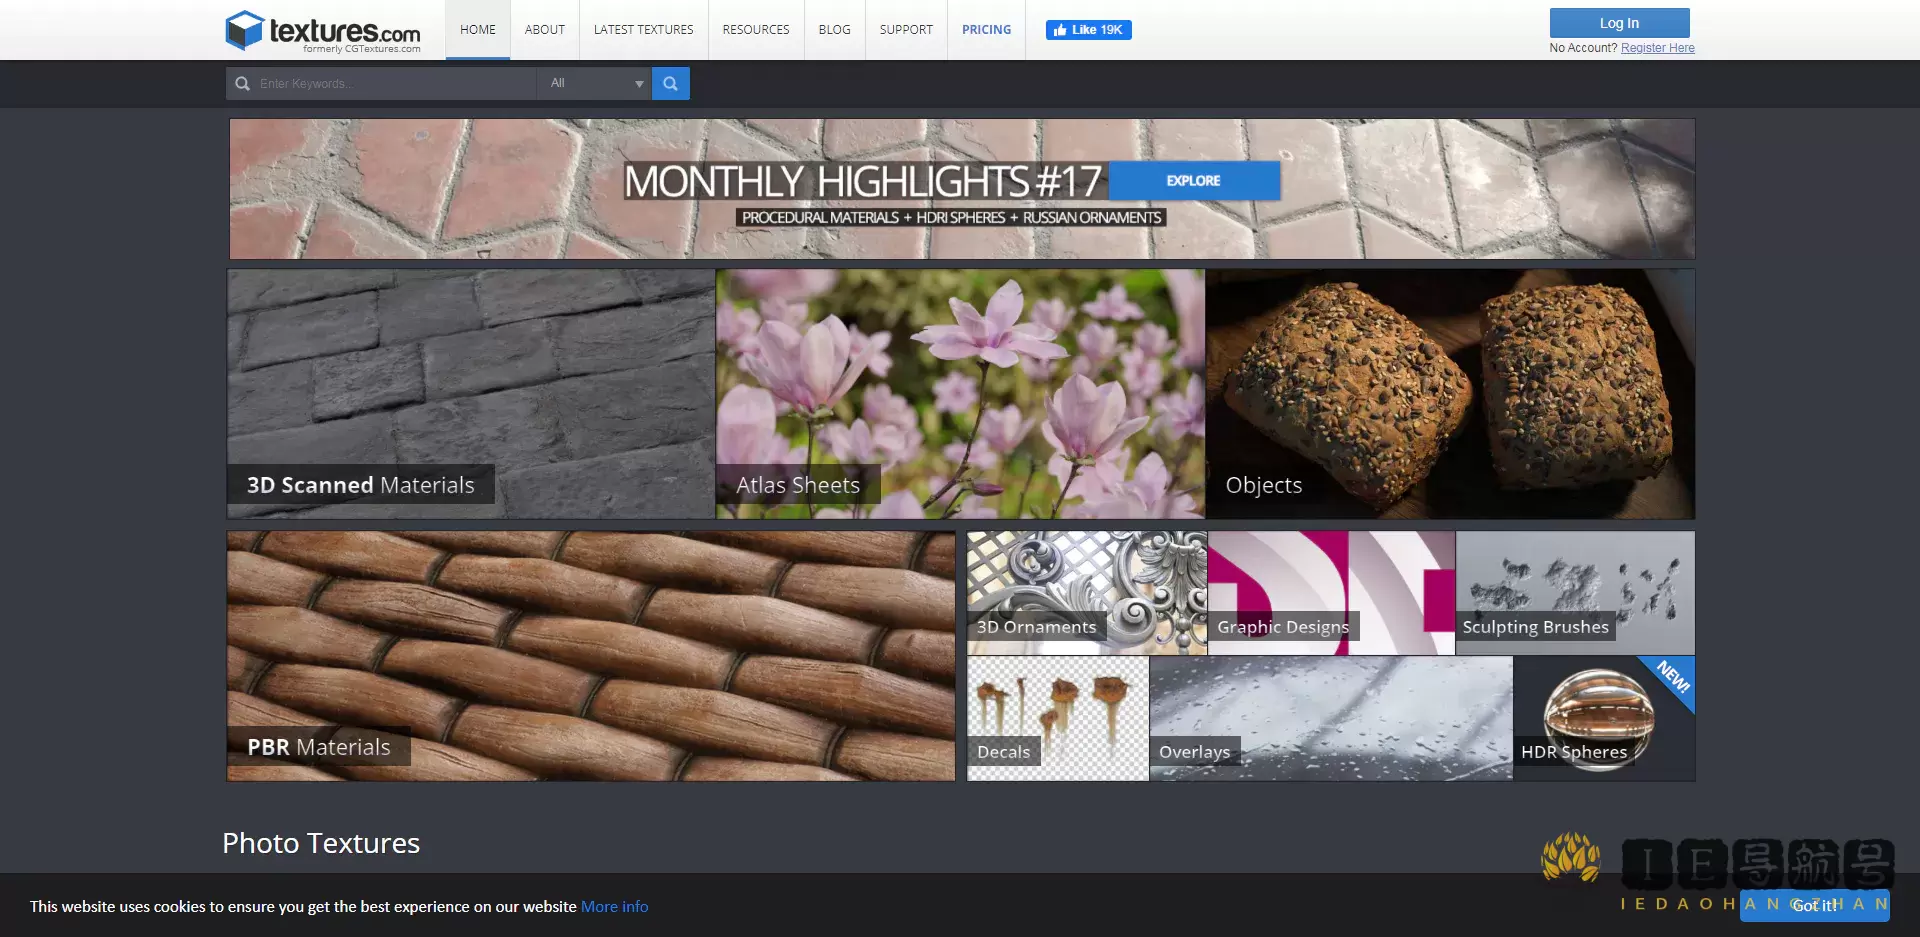Click Explore on Monthly Highlights banner

tap(1193, 181)
